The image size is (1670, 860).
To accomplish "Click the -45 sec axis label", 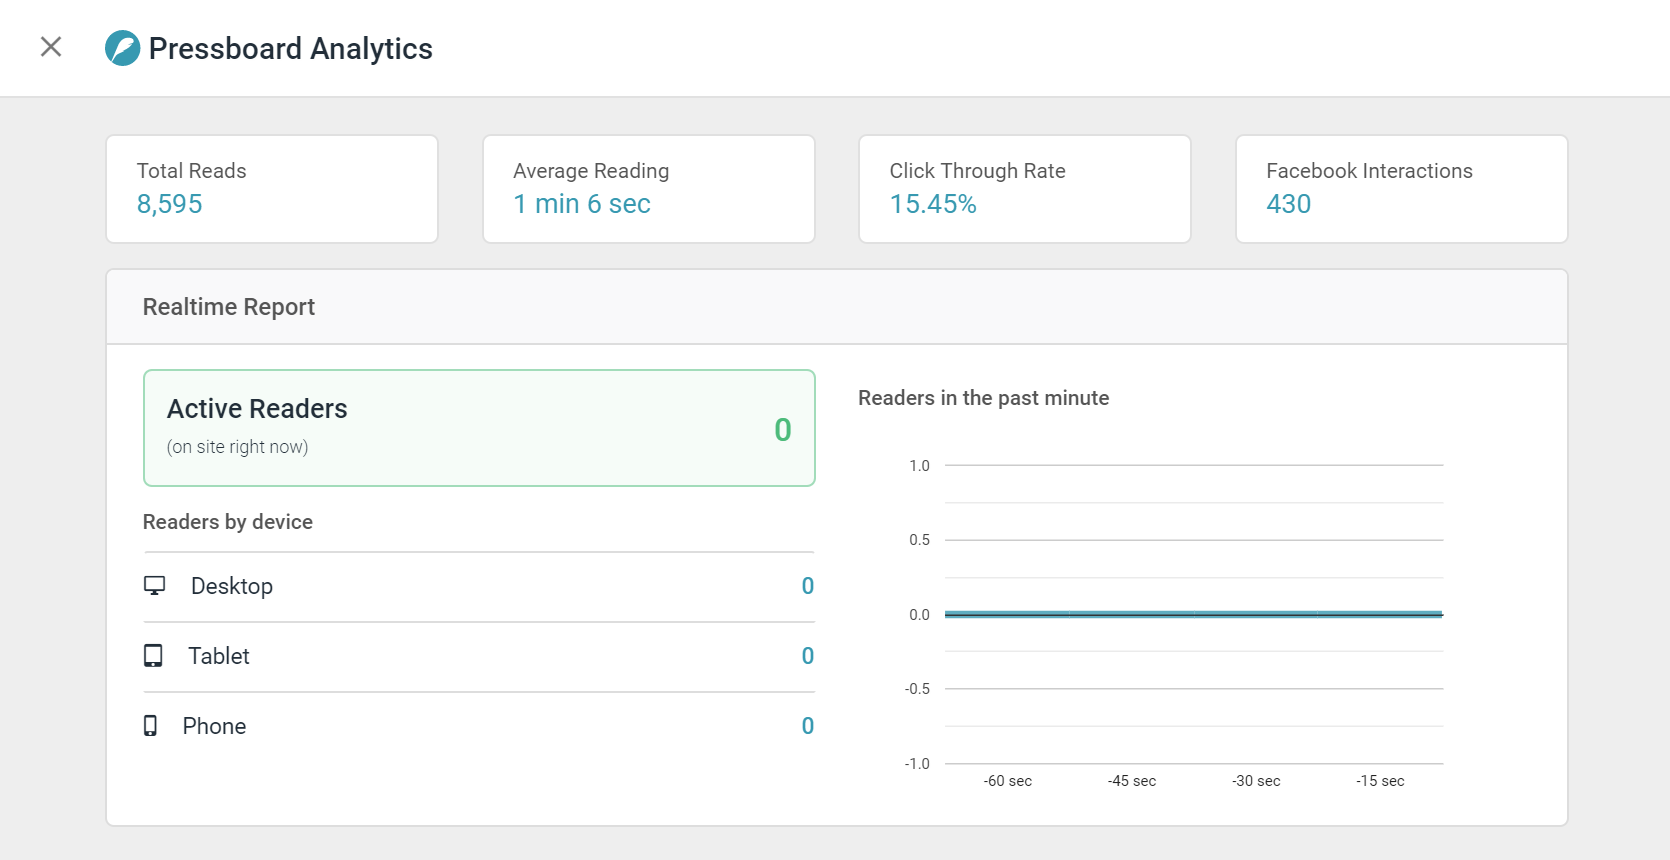I will 1132,781.
